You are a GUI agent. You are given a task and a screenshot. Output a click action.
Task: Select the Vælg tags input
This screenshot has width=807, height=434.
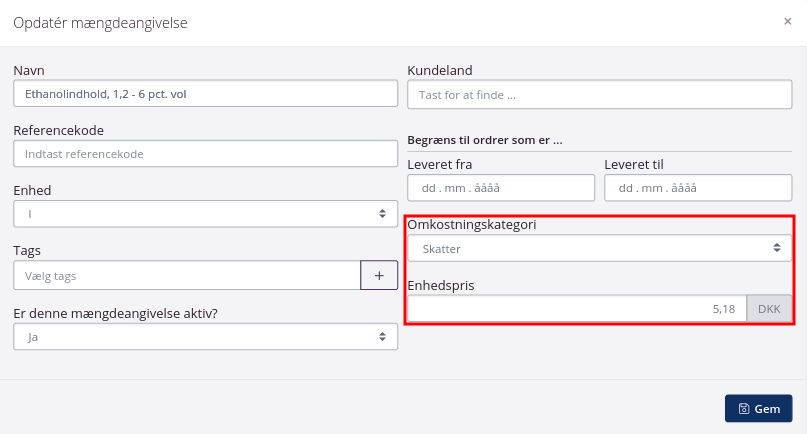tap(187, 275)
